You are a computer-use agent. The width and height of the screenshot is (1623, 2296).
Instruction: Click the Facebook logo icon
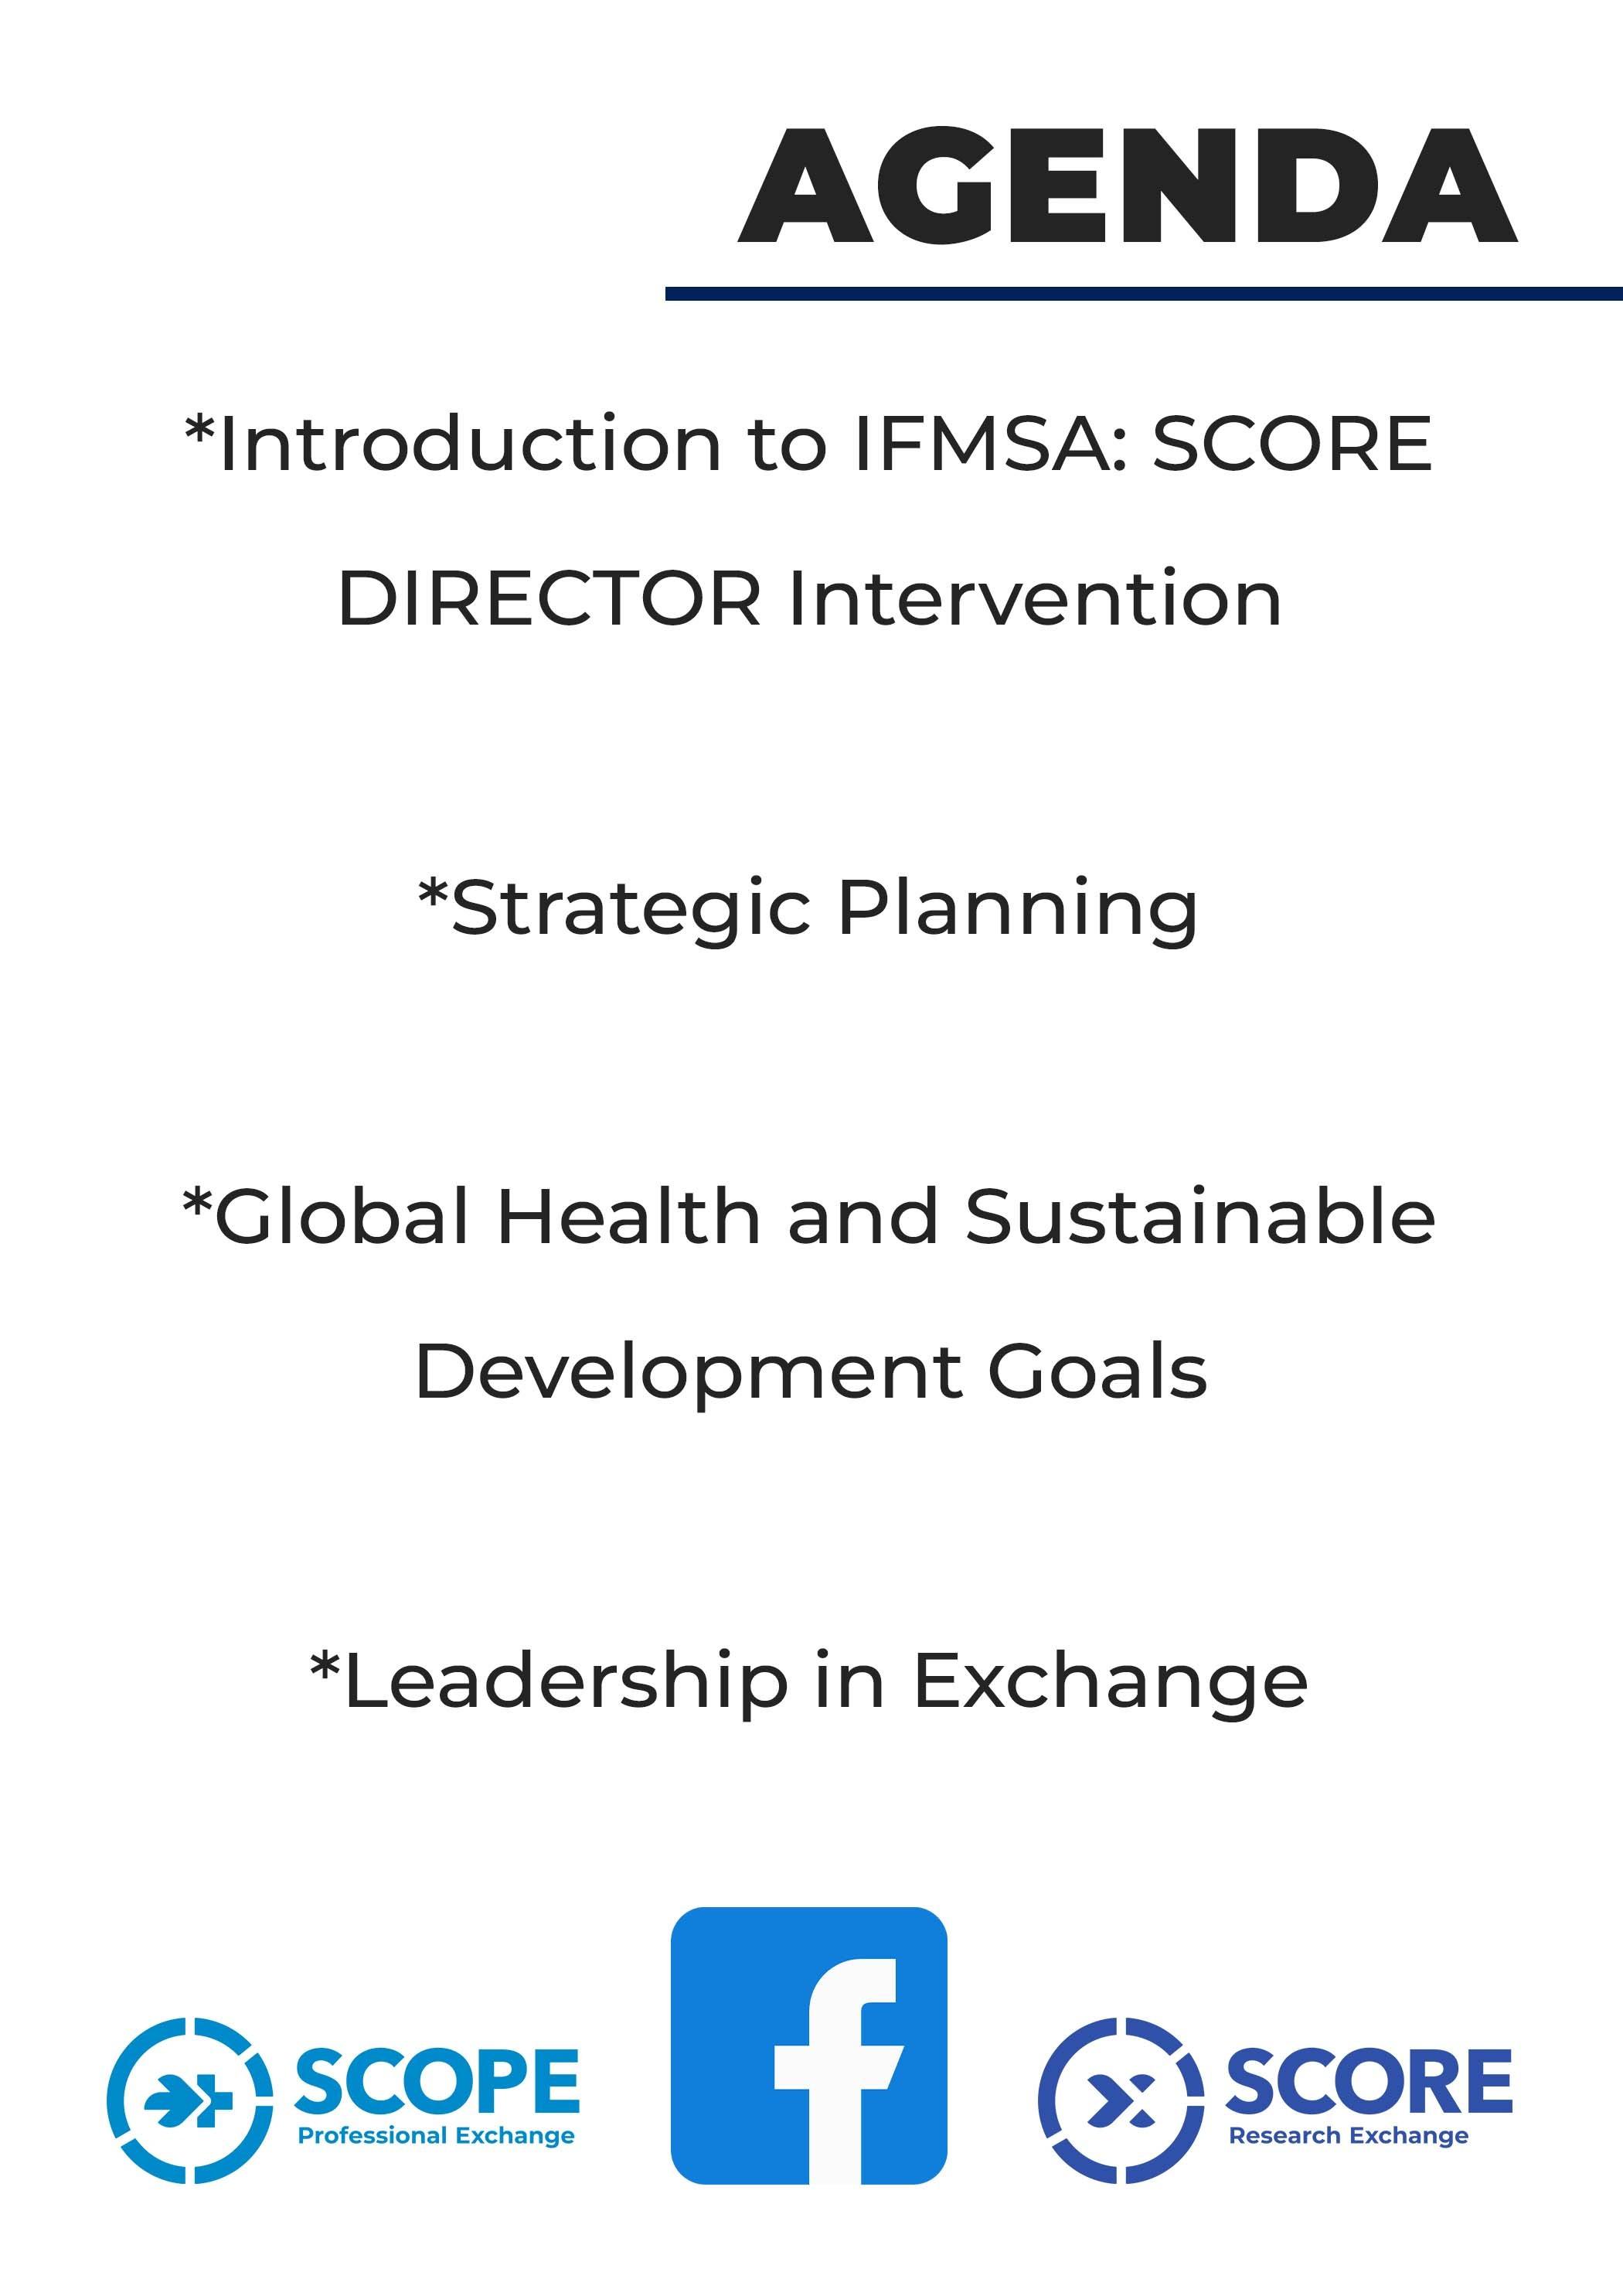[x=808, y=2045]
